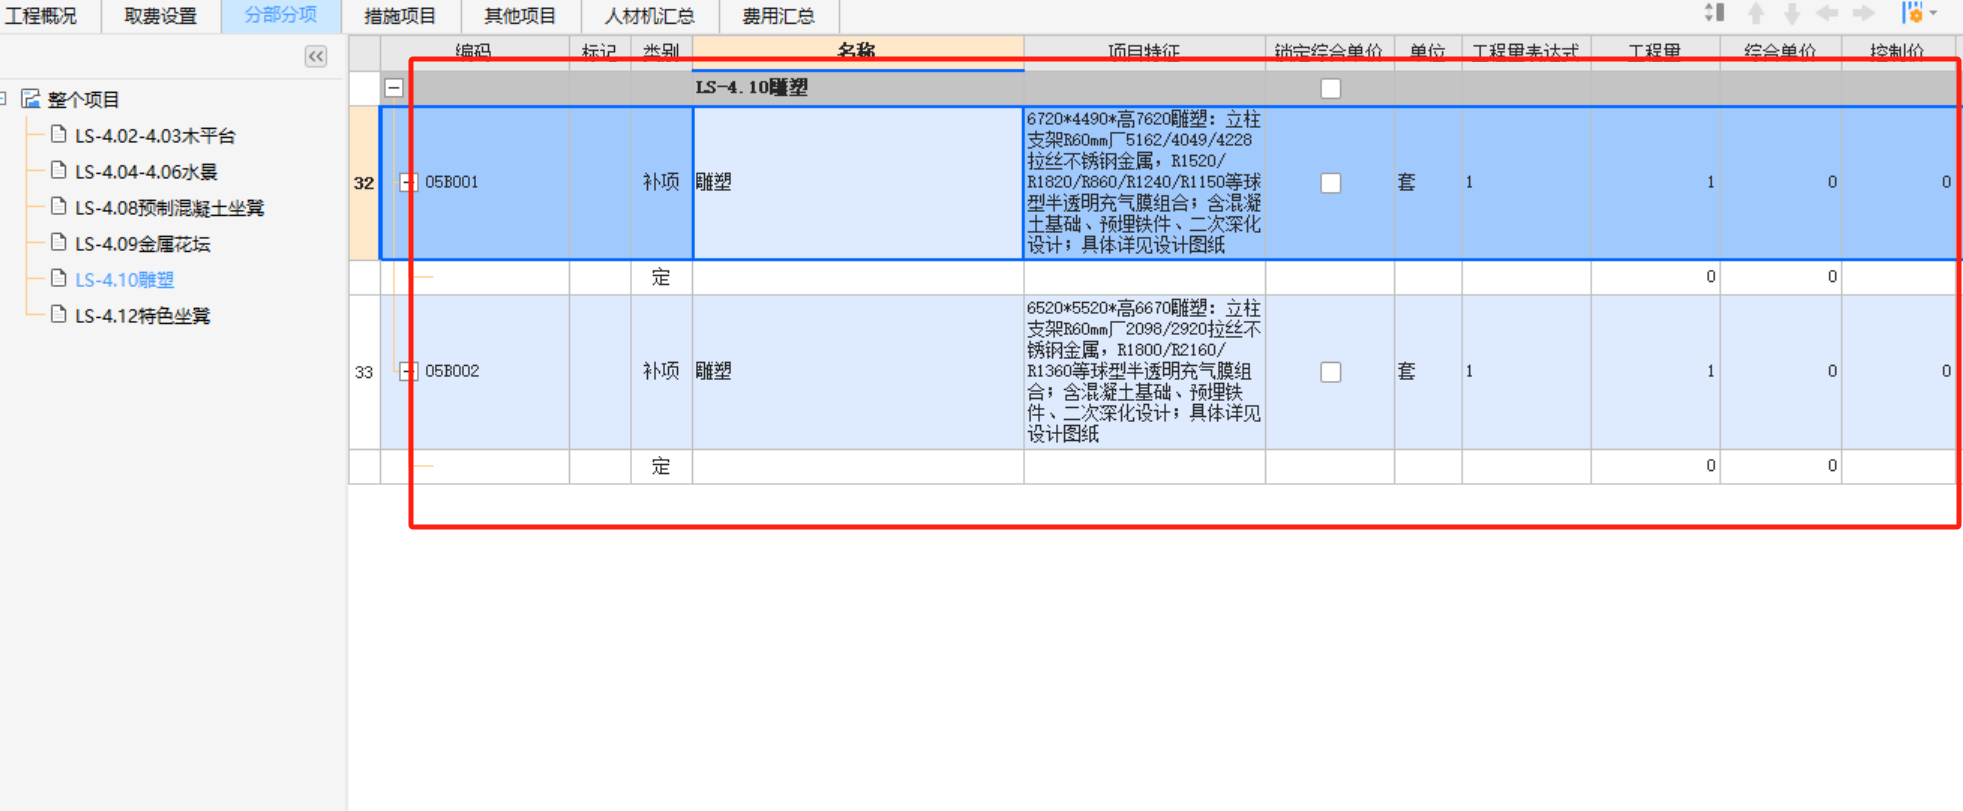This screenshot has width=1963, height=811.
Task: Click the 工程量表达式 column header
Action: (x=1526, y=52)
